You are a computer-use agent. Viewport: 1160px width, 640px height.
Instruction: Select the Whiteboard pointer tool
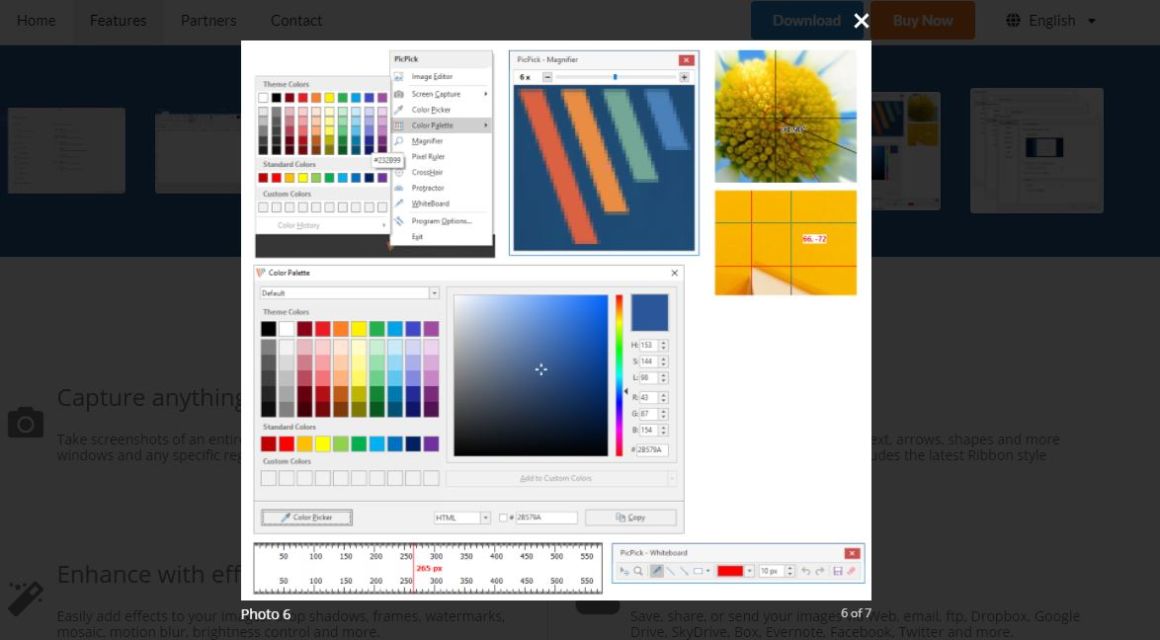tap(624, 571)
